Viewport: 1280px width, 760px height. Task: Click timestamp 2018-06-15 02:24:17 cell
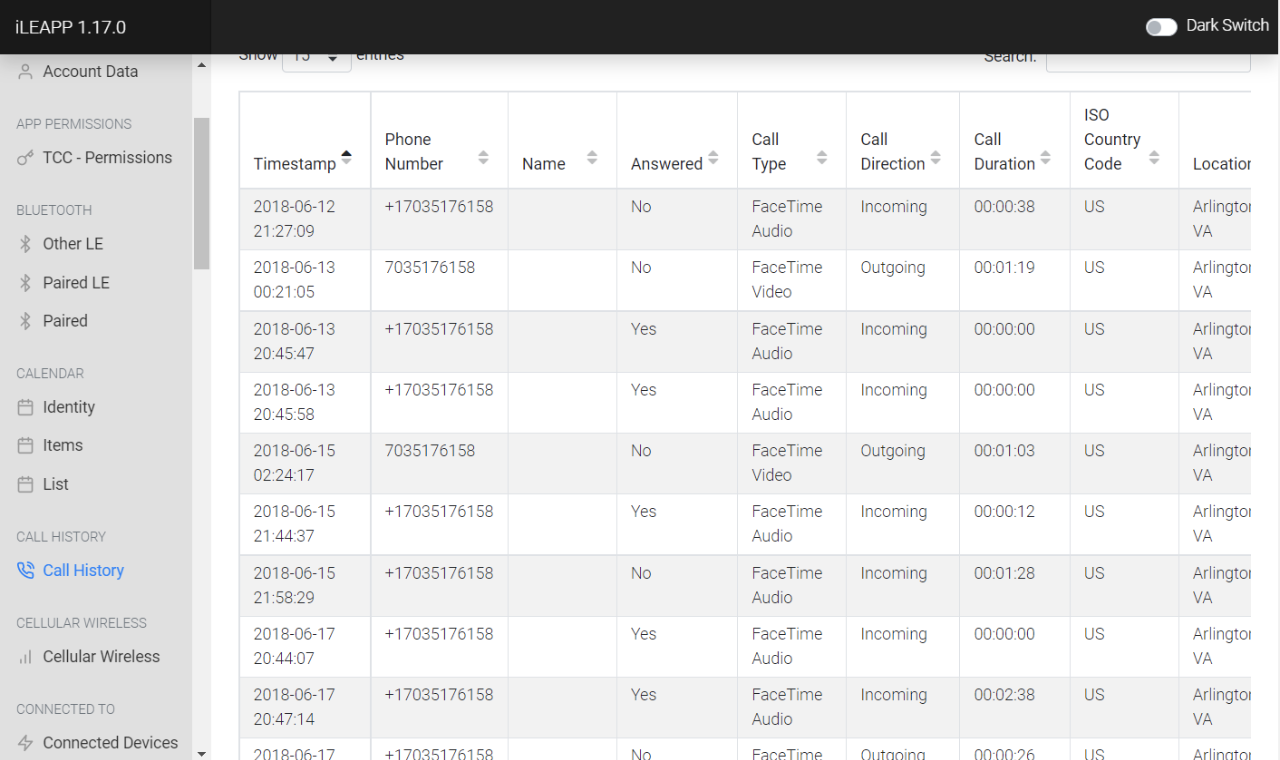[305, 463]
